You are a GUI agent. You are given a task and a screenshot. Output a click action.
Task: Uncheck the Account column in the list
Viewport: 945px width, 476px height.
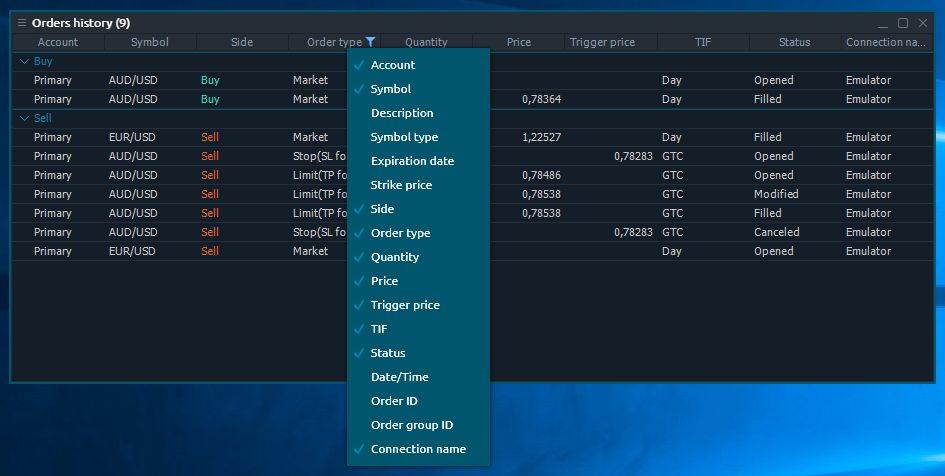click(x=392, y=65)
